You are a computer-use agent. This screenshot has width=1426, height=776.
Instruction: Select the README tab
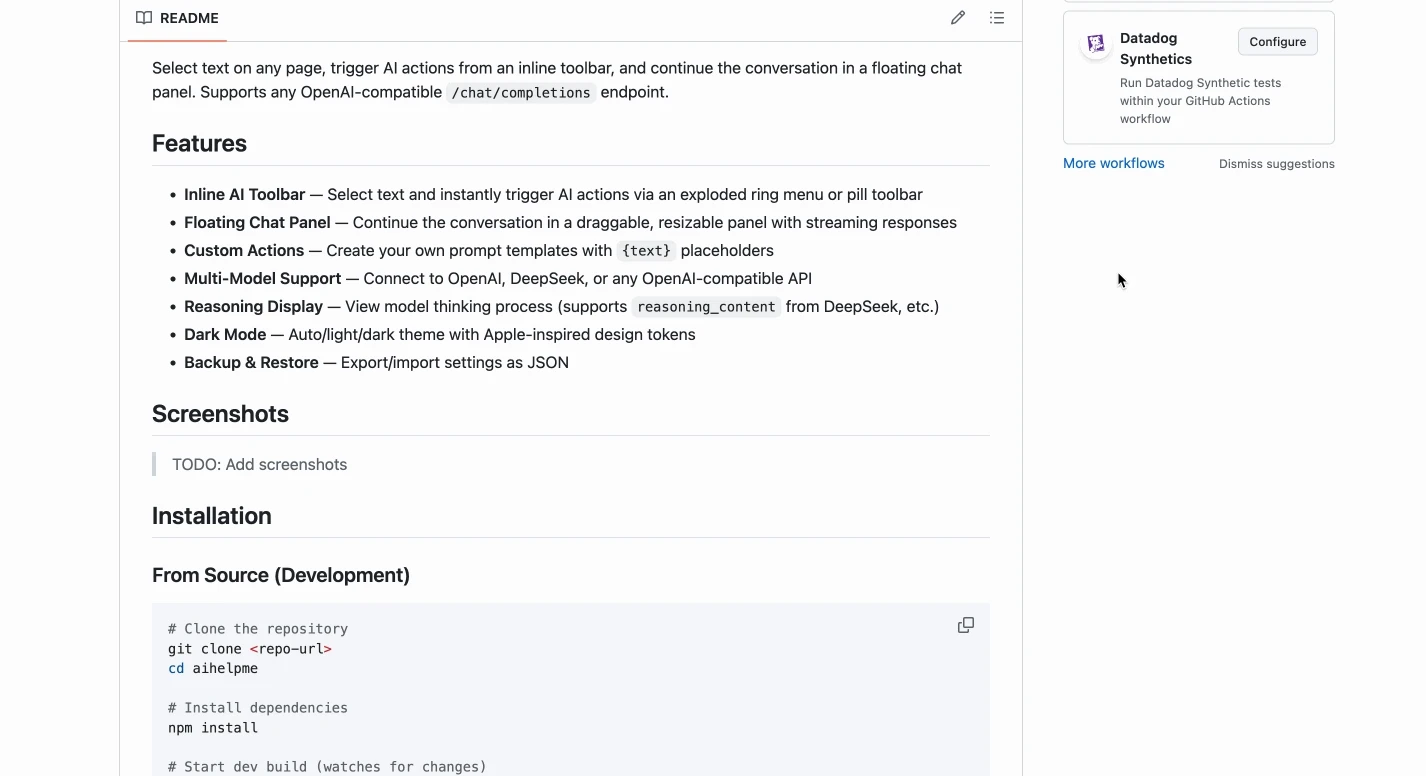tap(178, 18)
